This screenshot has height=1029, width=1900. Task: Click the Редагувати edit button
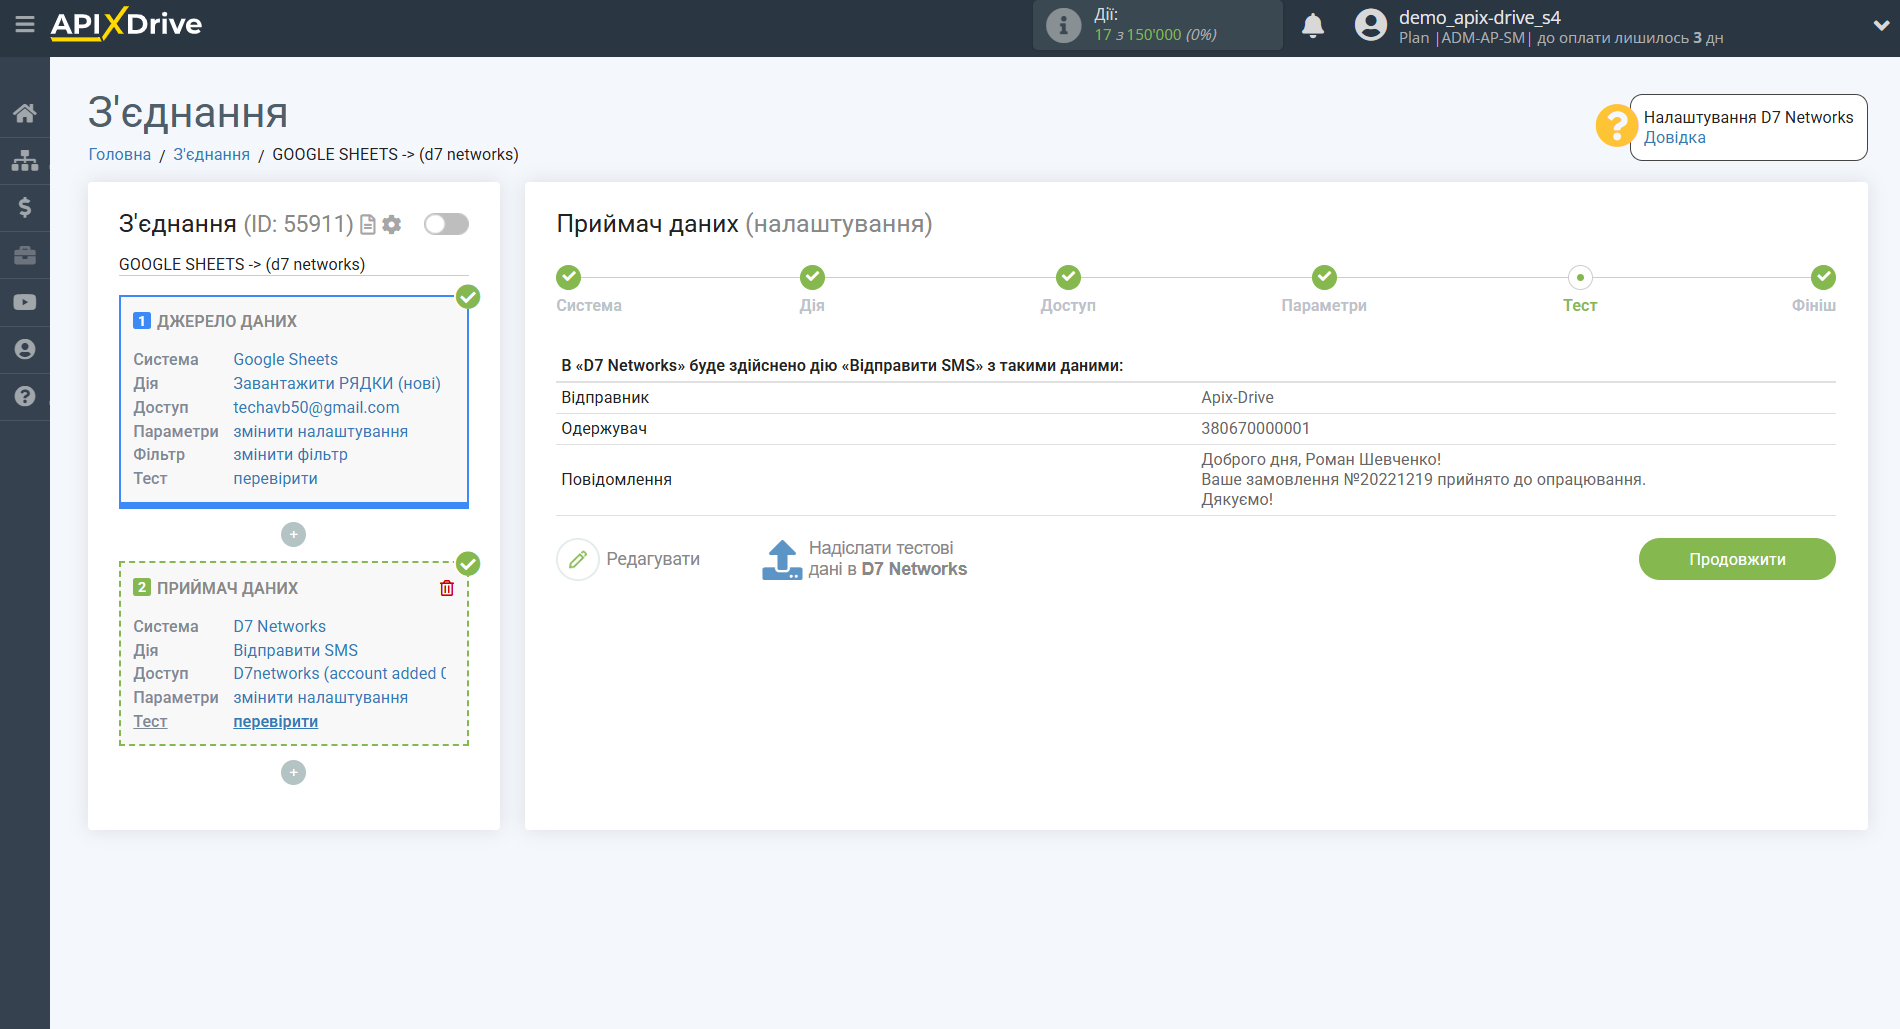[x=630, y=559]
